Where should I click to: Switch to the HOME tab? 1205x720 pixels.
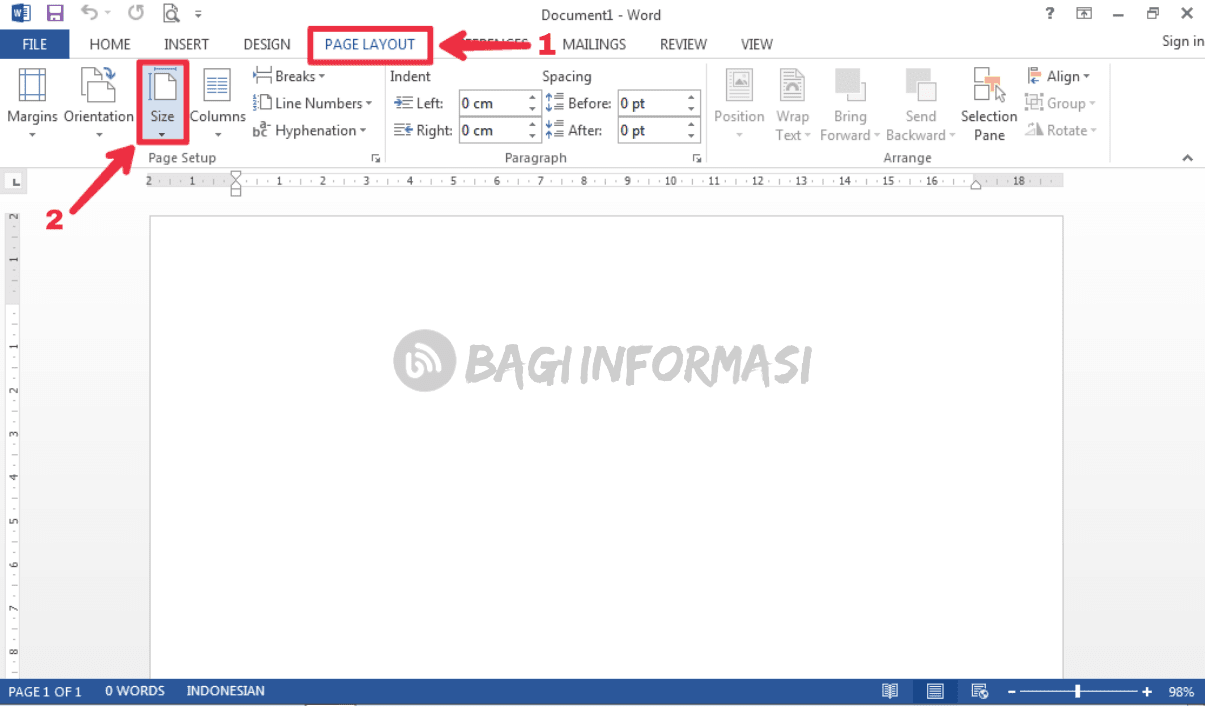pyautogui.click(x=110, y=44)
